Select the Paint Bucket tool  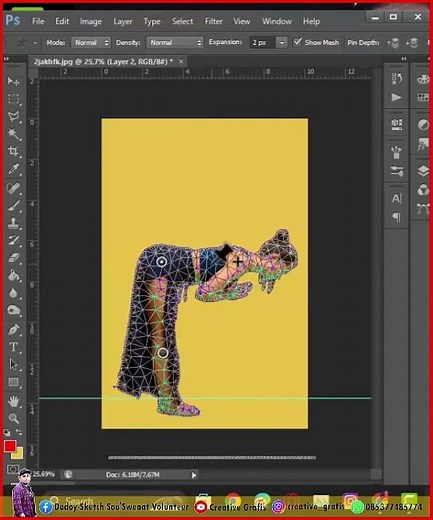[13, 275]
